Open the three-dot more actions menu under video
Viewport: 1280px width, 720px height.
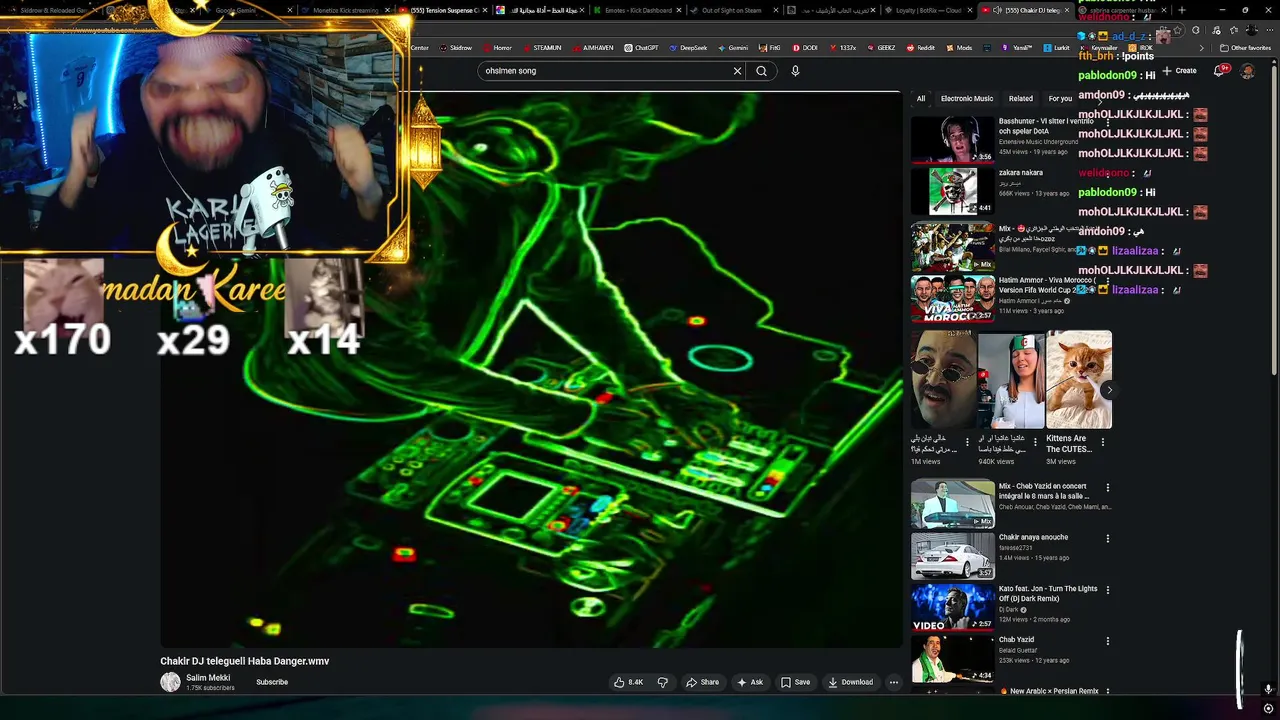coord(894,682)
